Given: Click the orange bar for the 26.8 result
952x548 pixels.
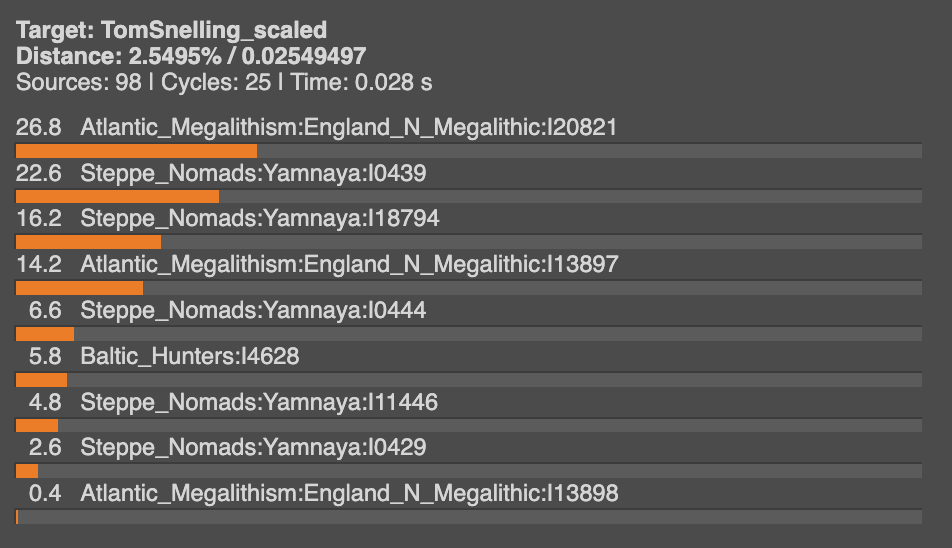Looking at the screenshot, I should tap(136, 151).
